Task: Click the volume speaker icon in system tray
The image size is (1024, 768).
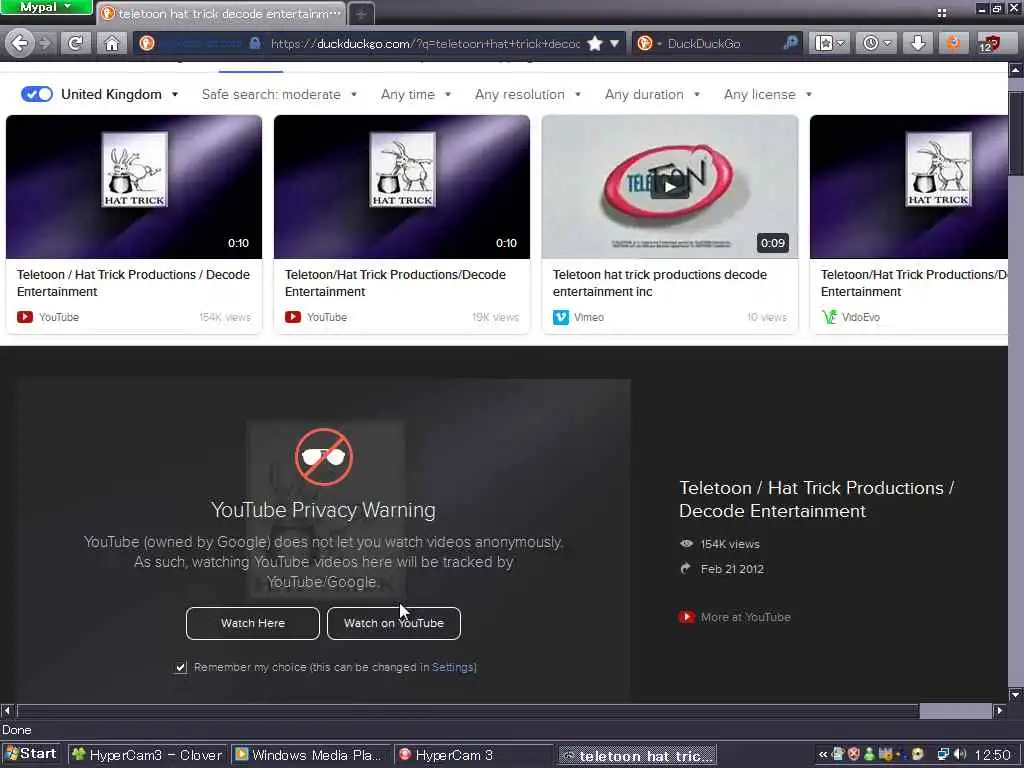Action: pos(959,754)
